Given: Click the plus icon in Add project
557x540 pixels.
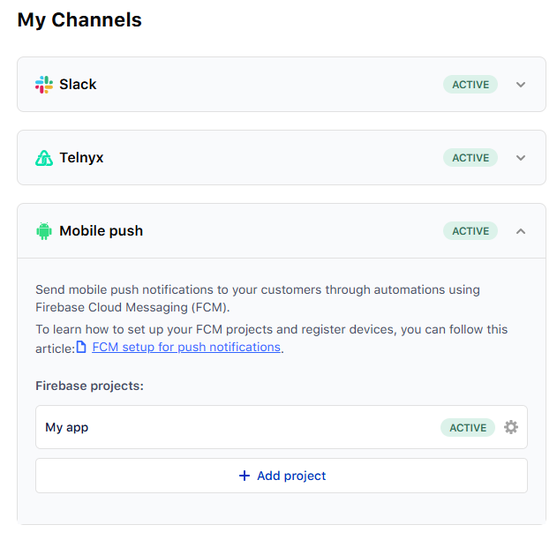Looking at the screenshot, I should tap(244, 475).
